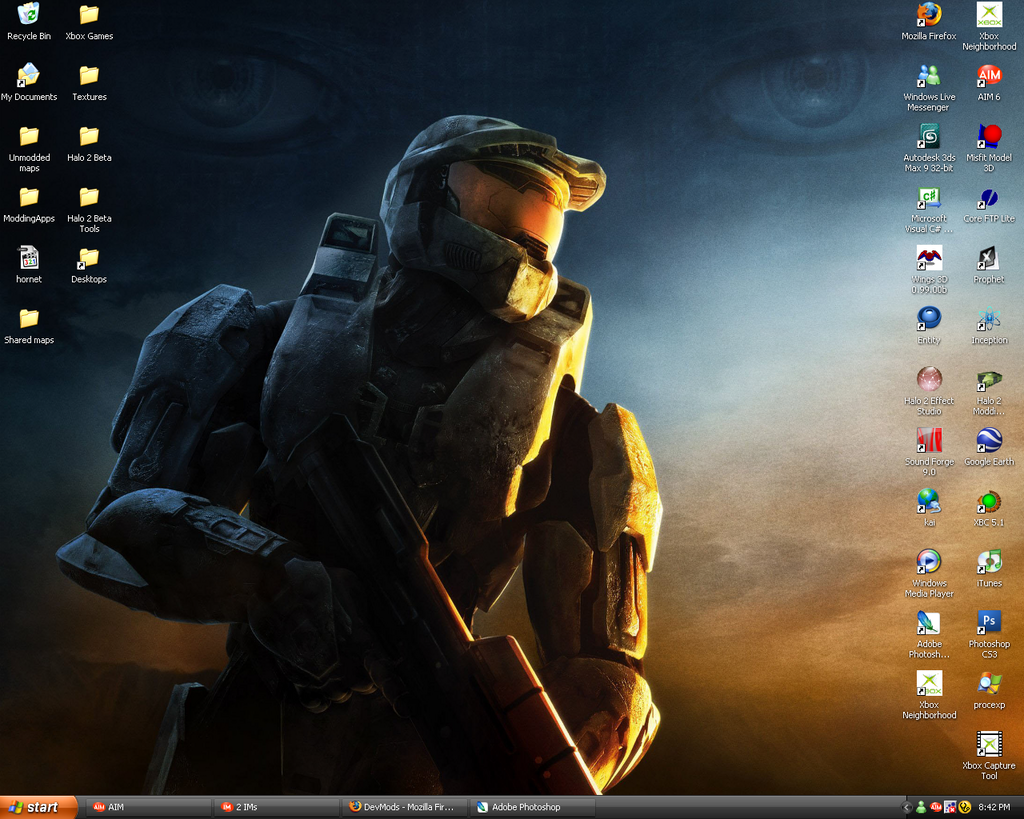The height and width of the screenshot is (819, 1024).
Task: Click network tray icon with red X
Action: tap(950, 808)
